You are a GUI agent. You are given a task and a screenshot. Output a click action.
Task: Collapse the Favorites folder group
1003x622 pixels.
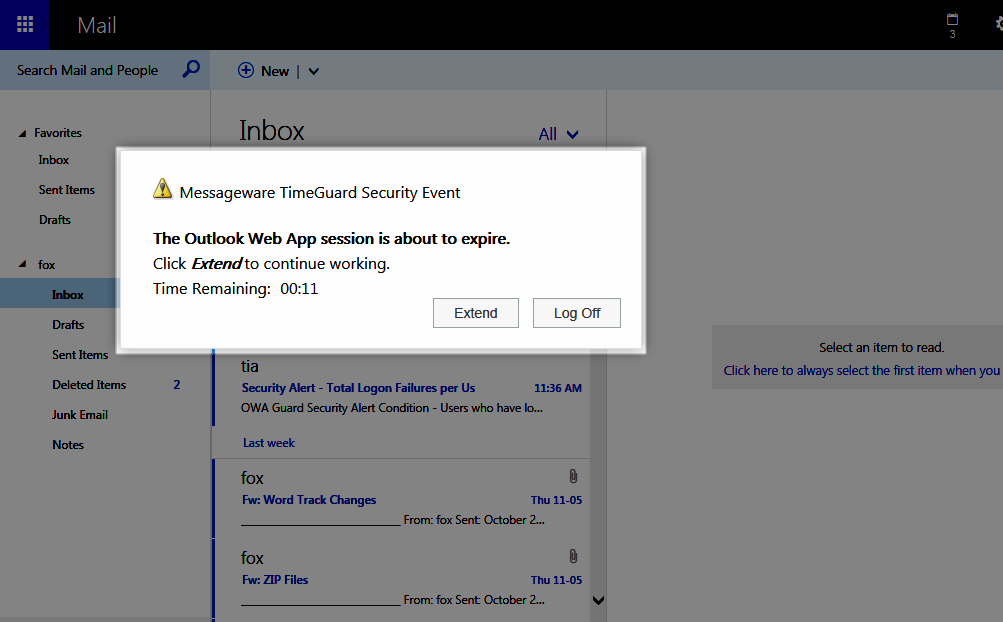pos(22,133)
